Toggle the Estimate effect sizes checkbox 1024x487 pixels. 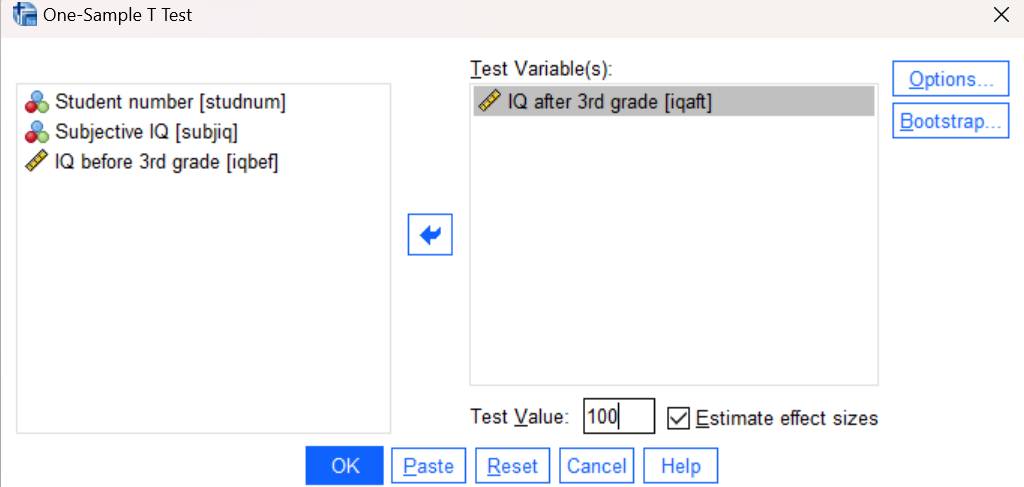(679, 417)
